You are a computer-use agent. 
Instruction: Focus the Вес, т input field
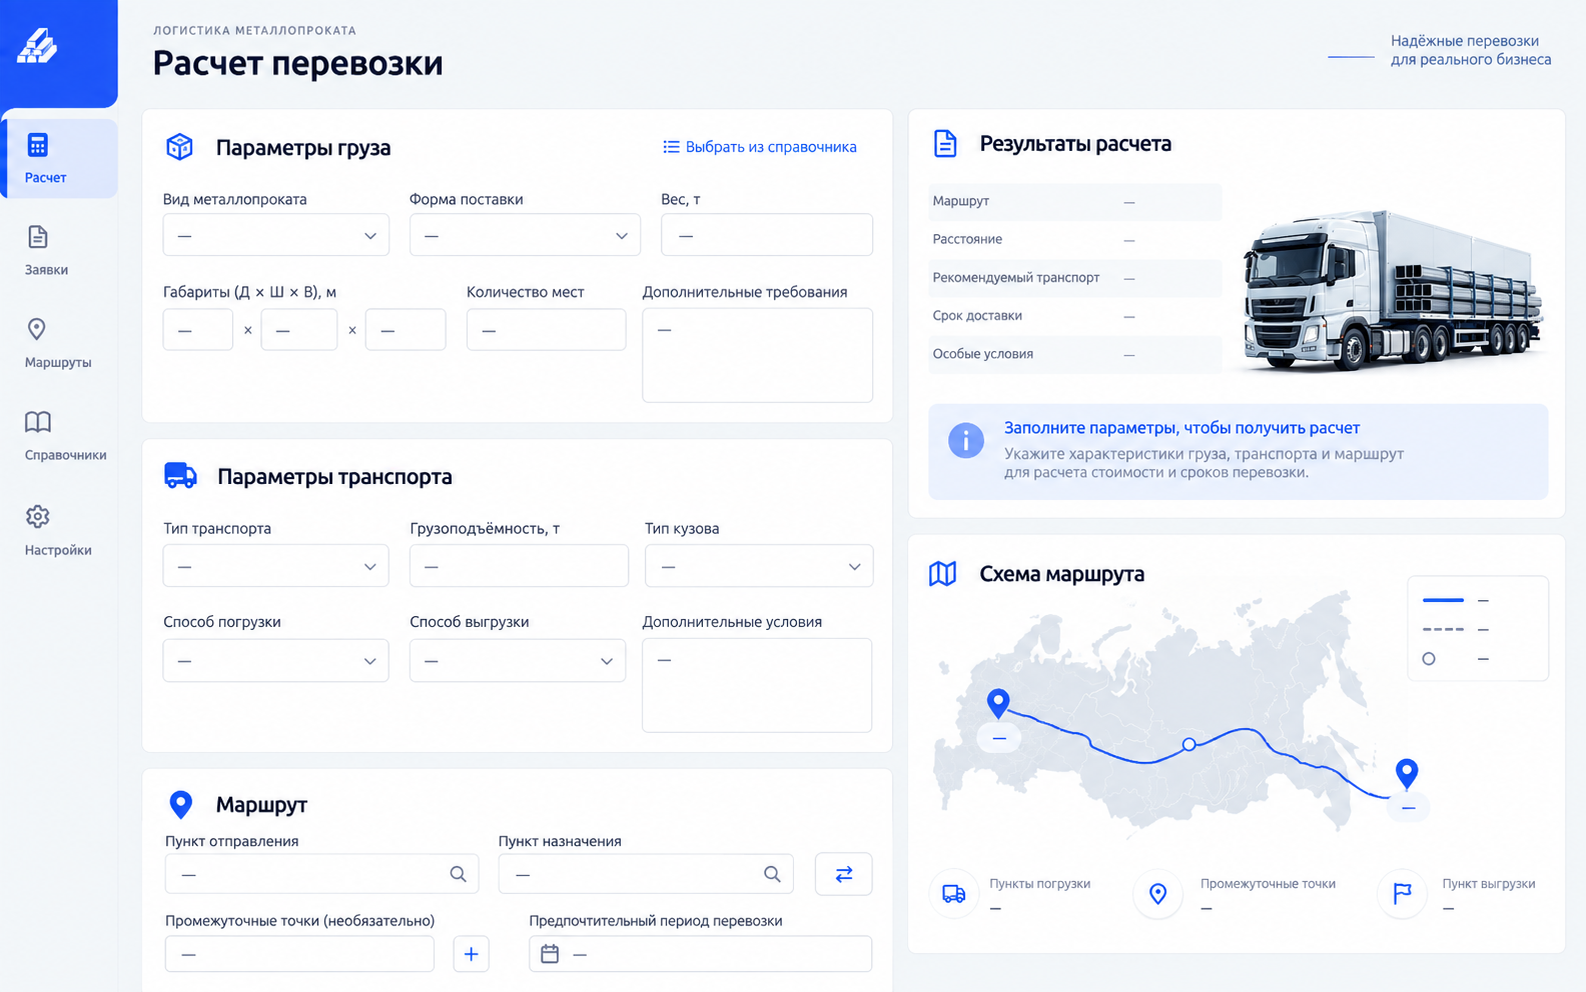click(767, 235)
